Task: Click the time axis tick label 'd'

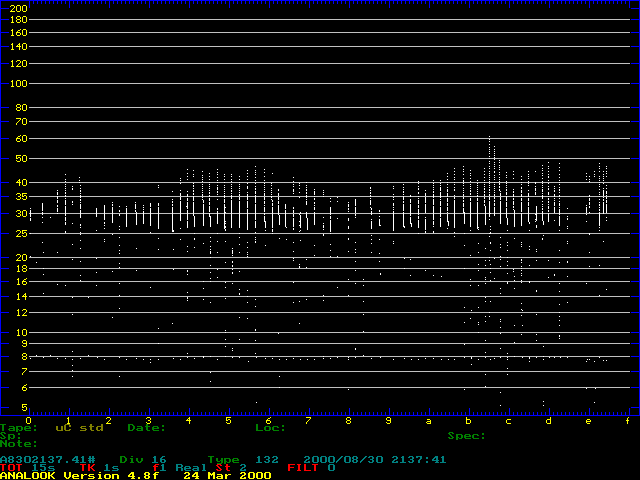Action: [549, 421]
